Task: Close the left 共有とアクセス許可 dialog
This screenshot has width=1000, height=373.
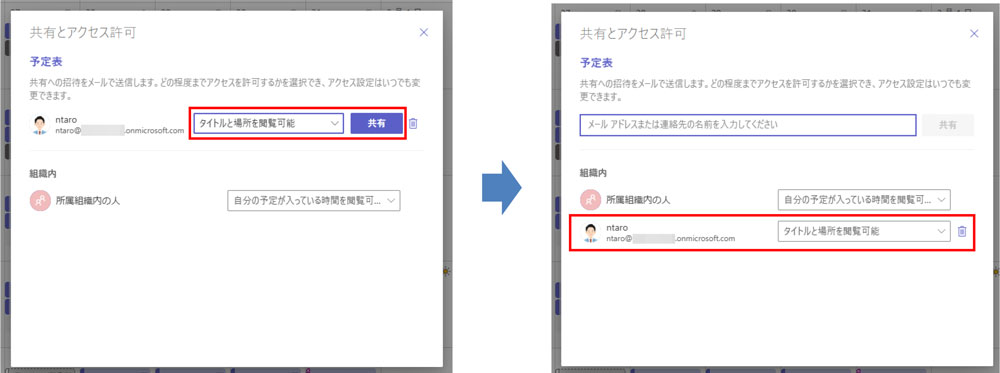Action: pos(423,33)
